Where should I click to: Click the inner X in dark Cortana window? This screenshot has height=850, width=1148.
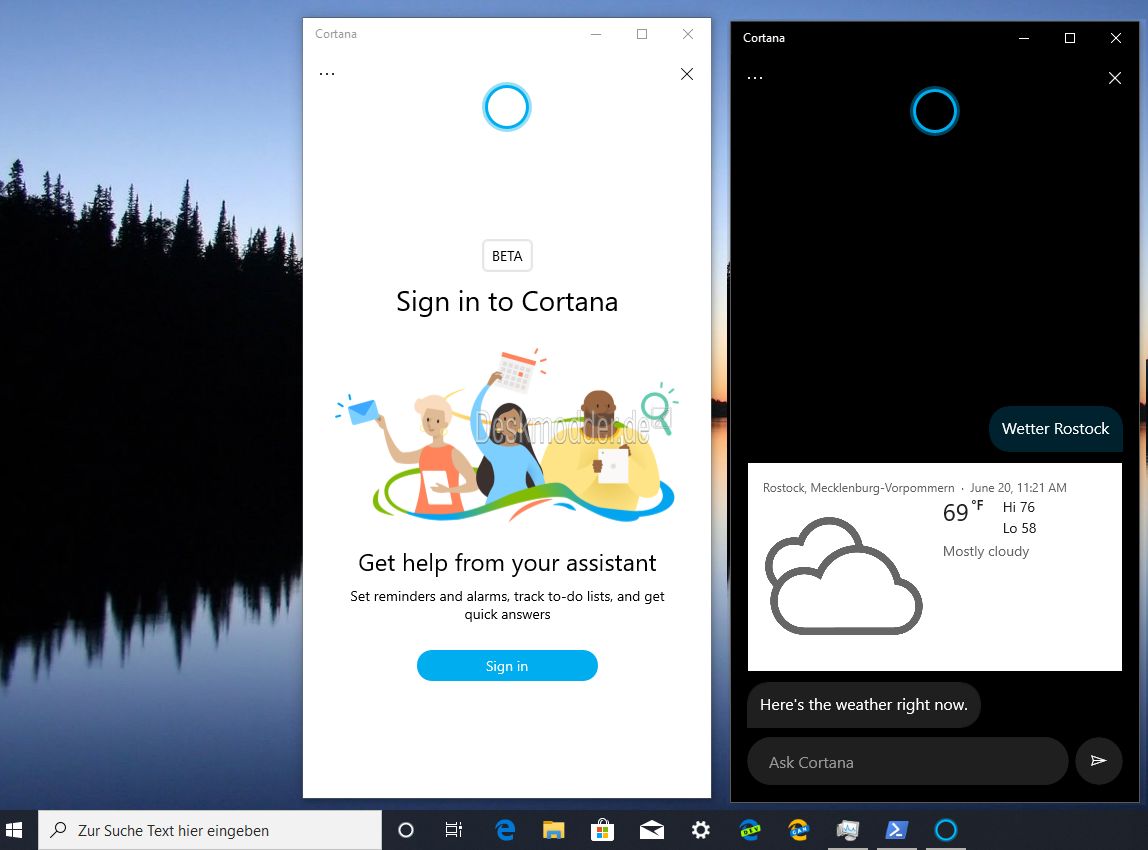coord(1114,78)
